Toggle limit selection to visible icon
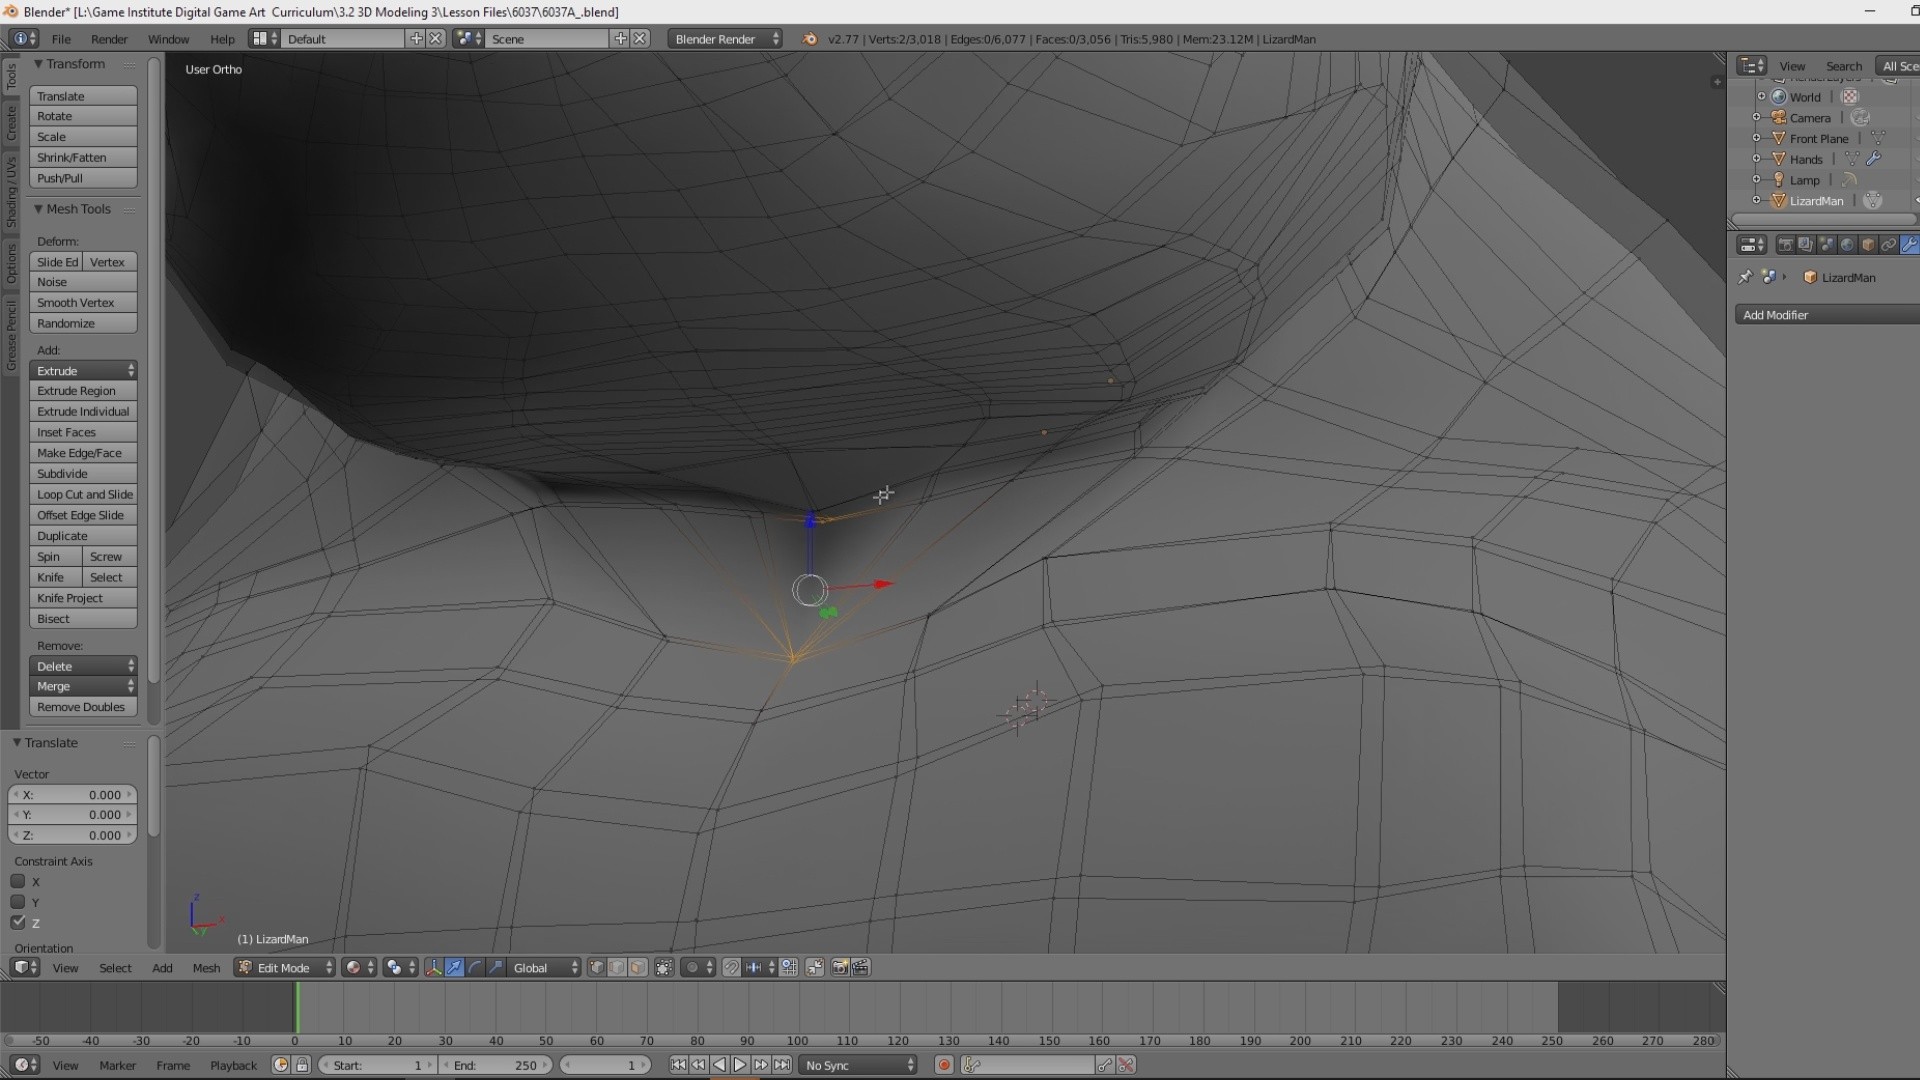Screen dimensions: 1920x1080 pos(664,967)
